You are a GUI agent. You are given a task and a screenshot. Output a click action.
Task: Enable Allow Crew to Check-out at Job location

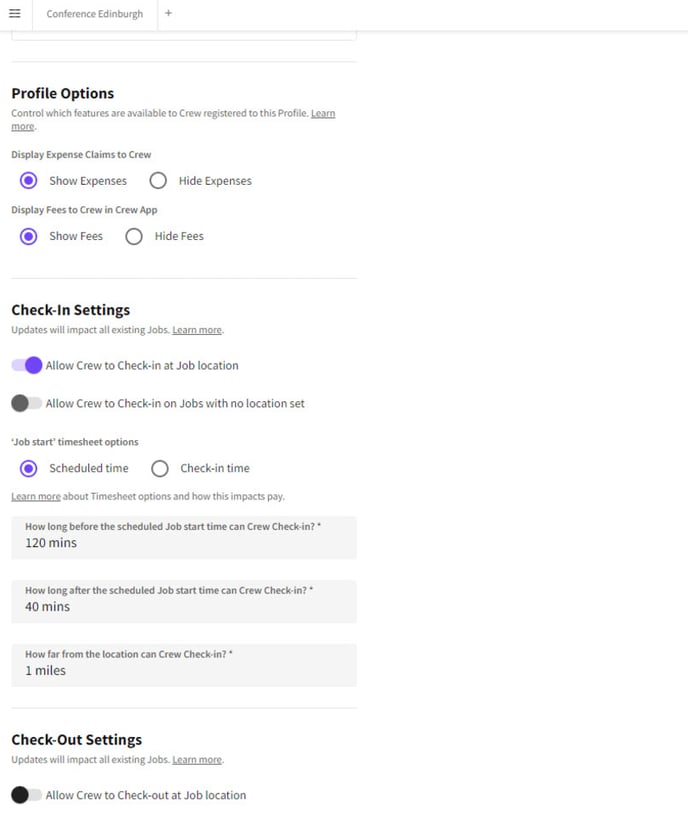coord(27,795)
